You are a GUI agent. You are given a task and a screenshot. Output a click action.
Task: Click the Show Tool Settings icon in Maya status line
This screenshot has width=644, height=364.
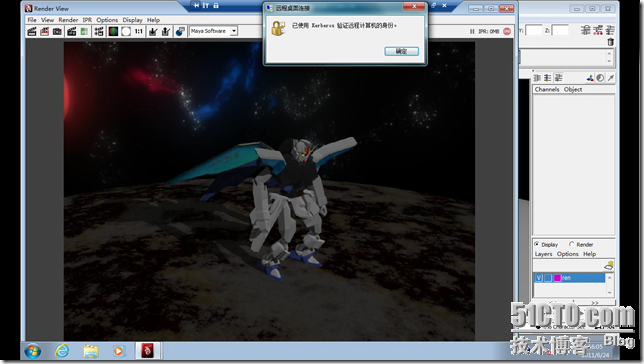pos(598,30)
